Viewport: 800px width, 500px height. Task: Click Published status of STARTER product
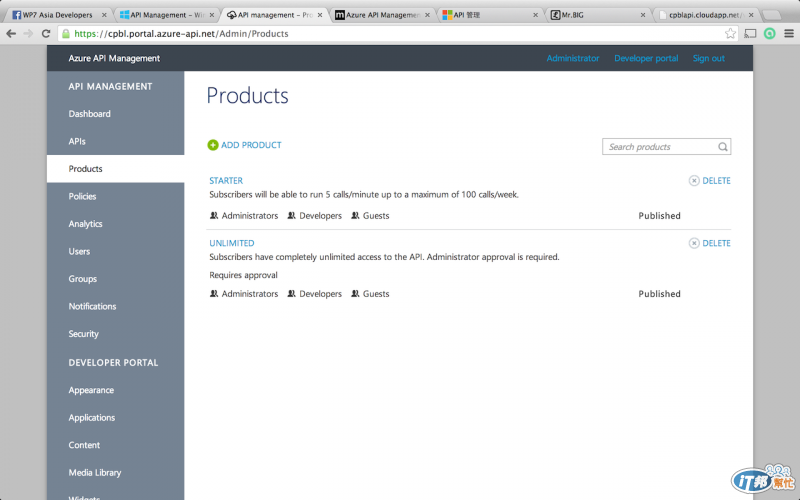(659, 216)
